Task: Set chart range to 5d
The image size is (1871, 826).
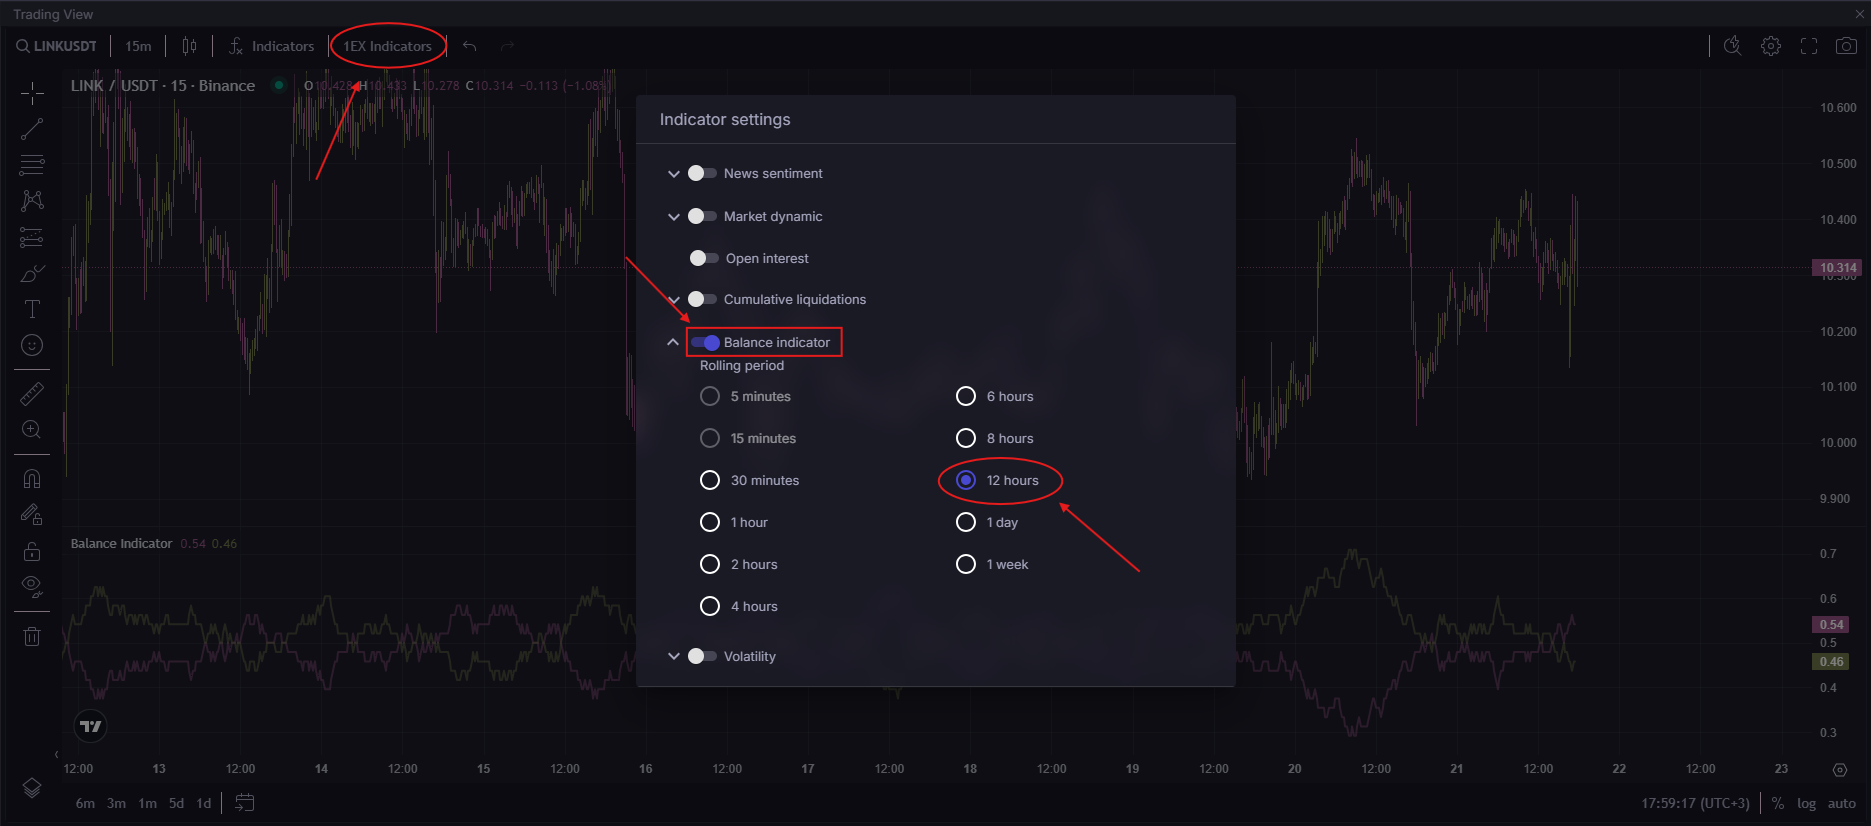Action: pyautogui.click(x=176, y=803)
